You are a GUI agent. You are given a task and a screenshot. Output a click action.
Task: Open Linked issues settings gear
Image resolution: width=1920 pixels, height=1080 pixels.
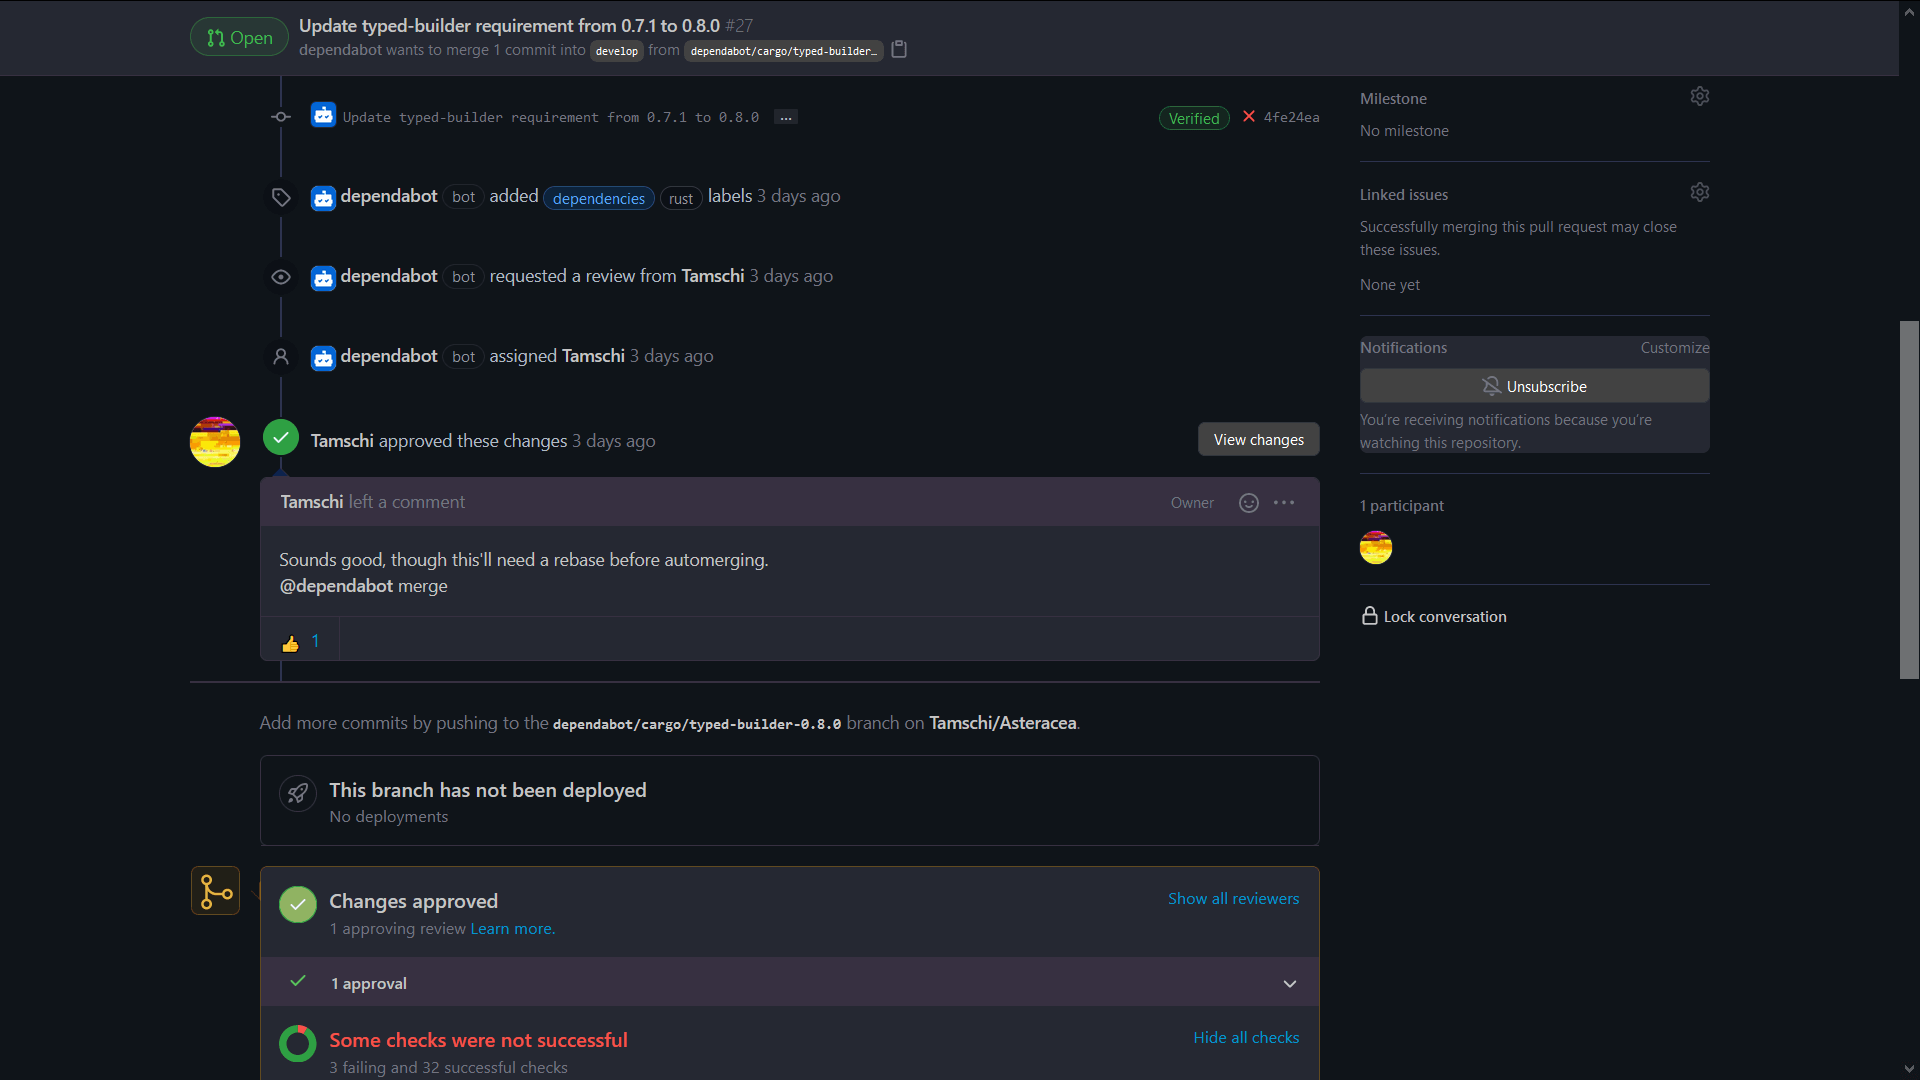pyautogui.click(x=1699, y=193)
